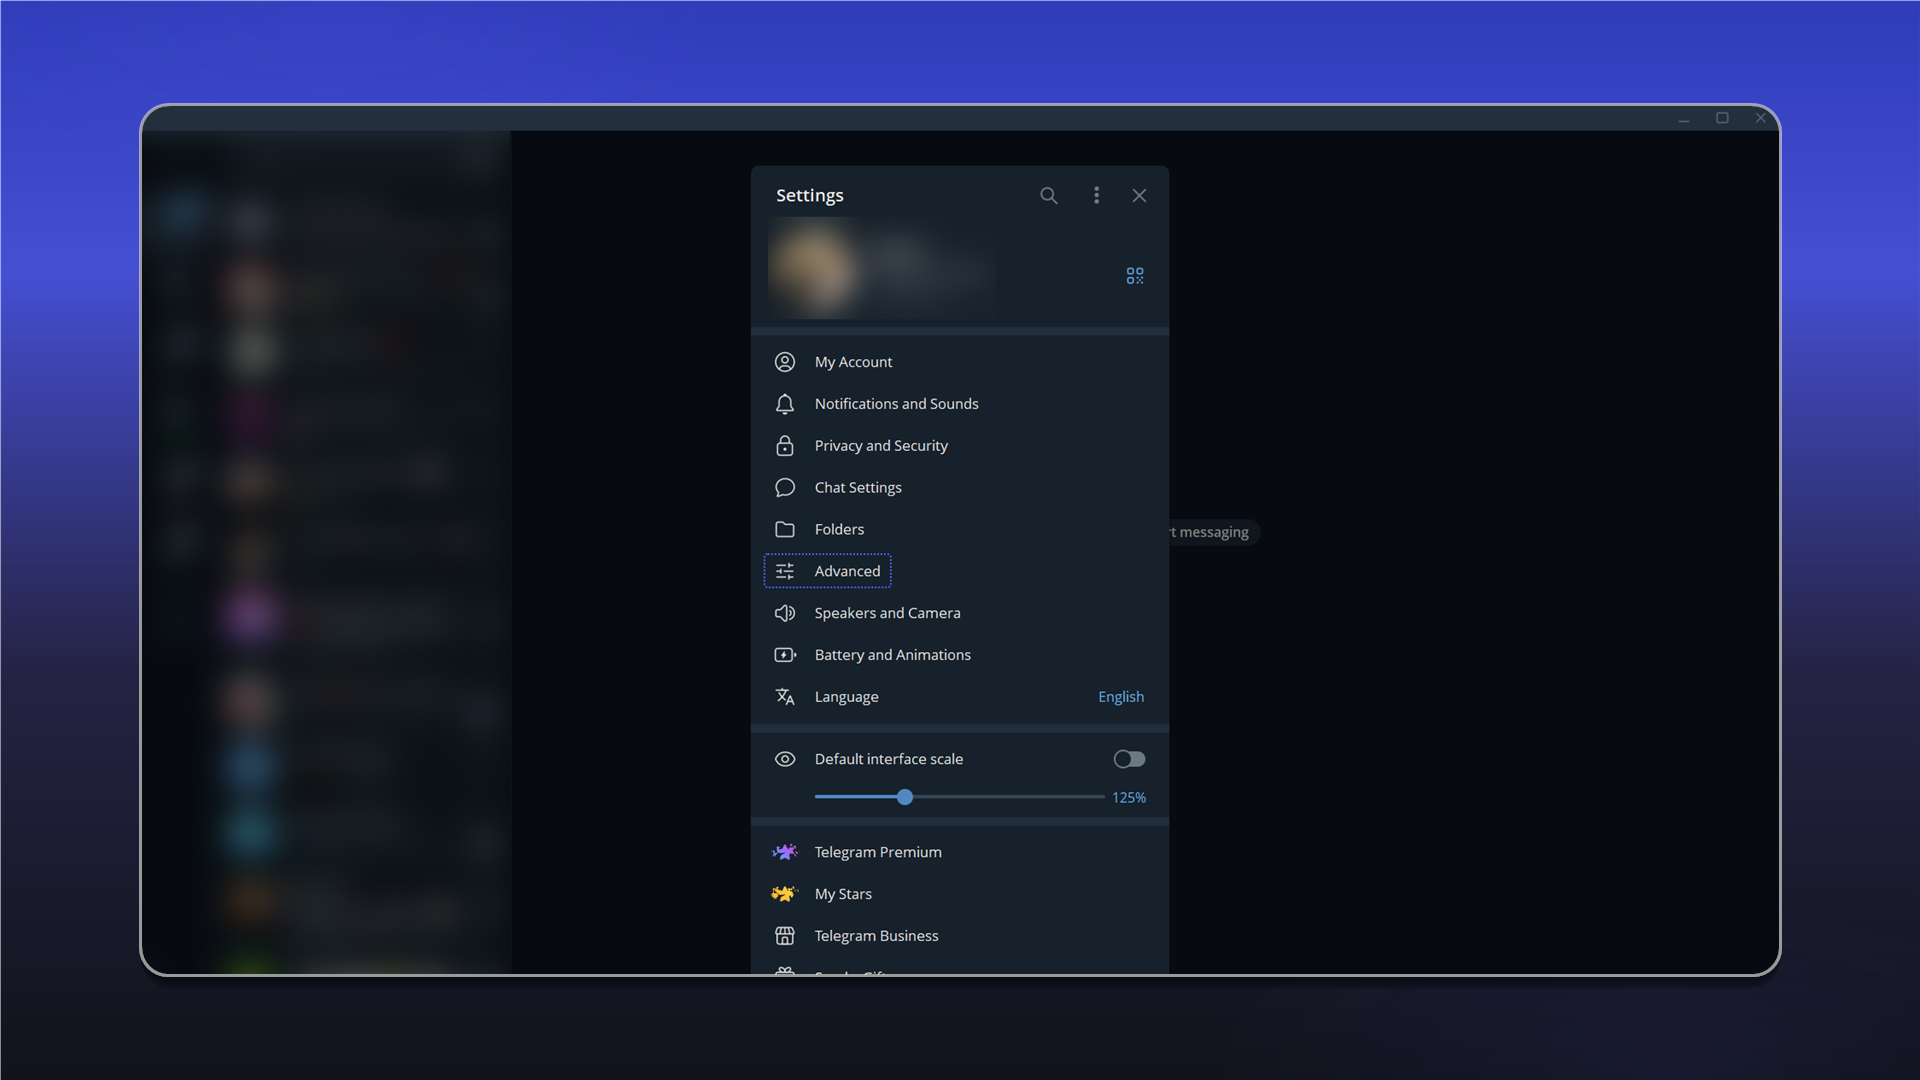Open search in Settings panel
Screen dimensions: 1920x1080
[1048, 195]
